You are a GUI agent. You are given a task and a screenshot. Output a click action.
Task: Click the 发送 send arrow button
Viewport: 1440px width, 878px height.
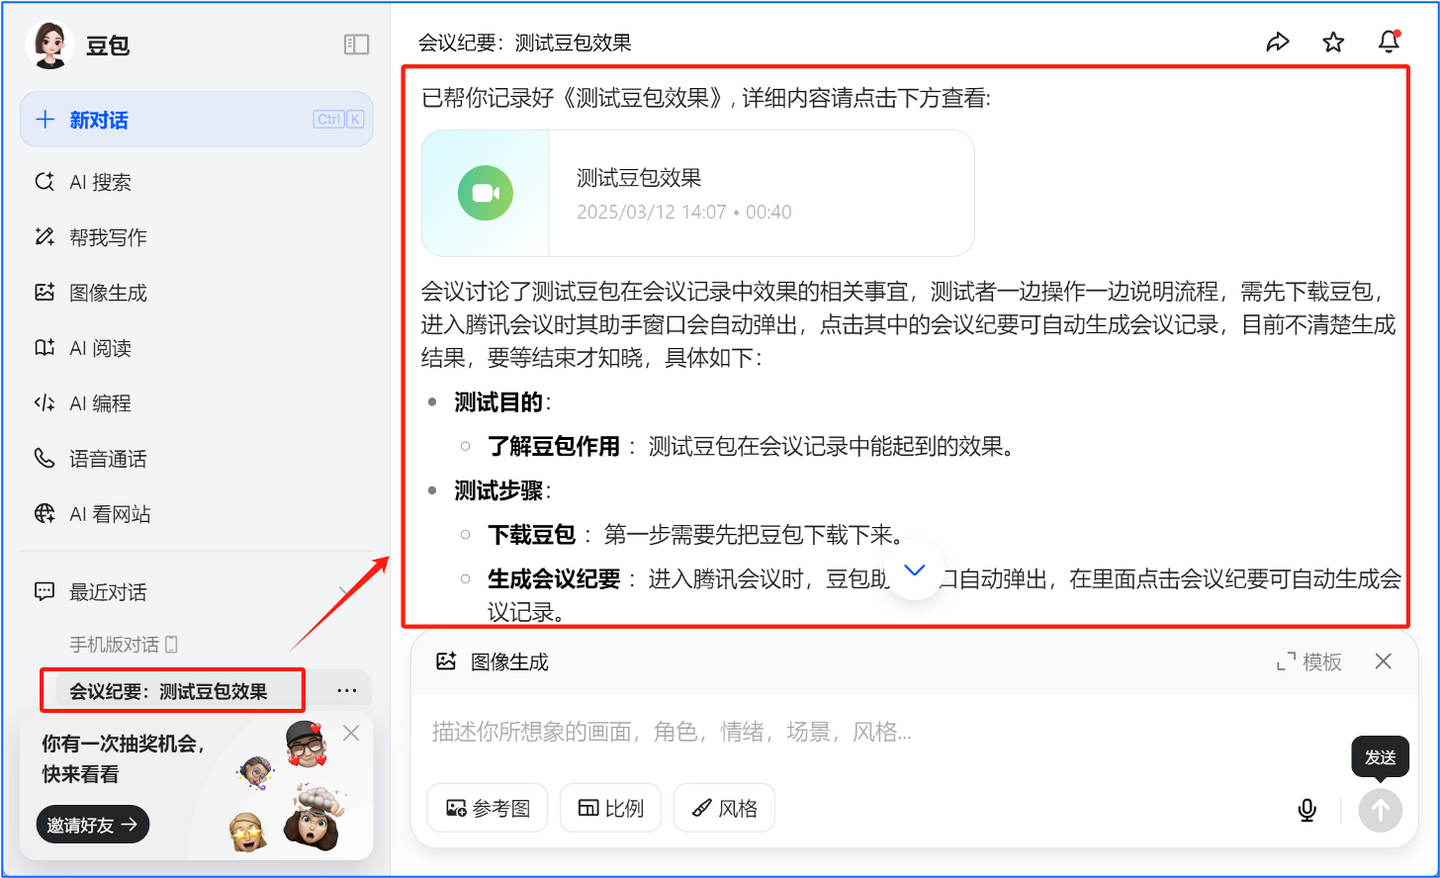tap(1380, 810)
